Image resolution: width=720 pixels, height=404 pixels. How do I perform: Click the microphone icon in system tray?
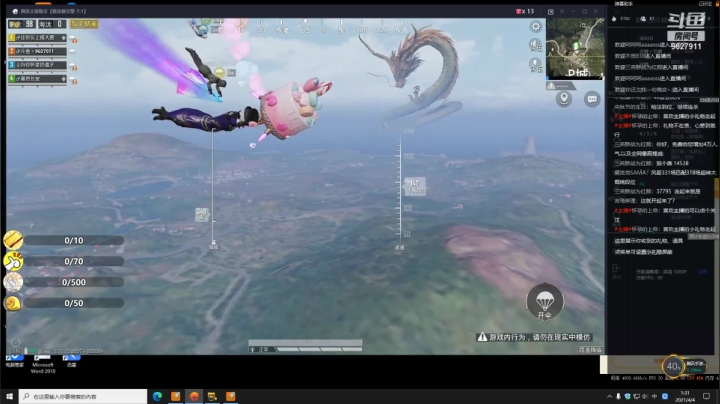pos(619,396)
